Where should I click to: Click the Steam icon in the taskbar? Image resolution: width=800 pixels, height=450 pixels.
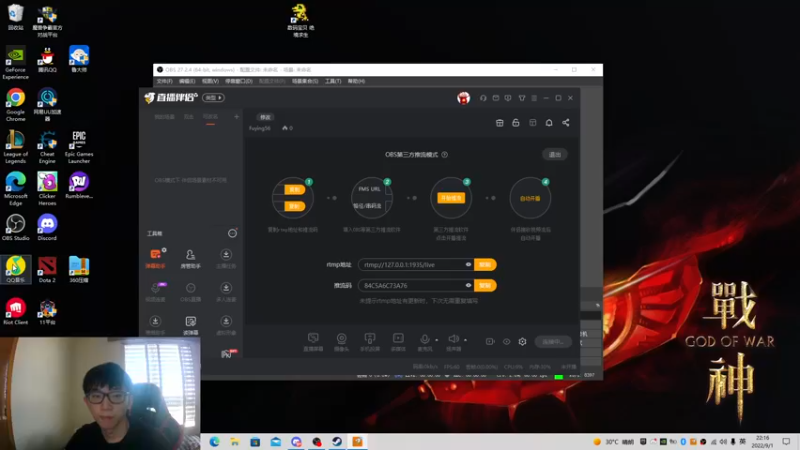click(x=337, y=442)
